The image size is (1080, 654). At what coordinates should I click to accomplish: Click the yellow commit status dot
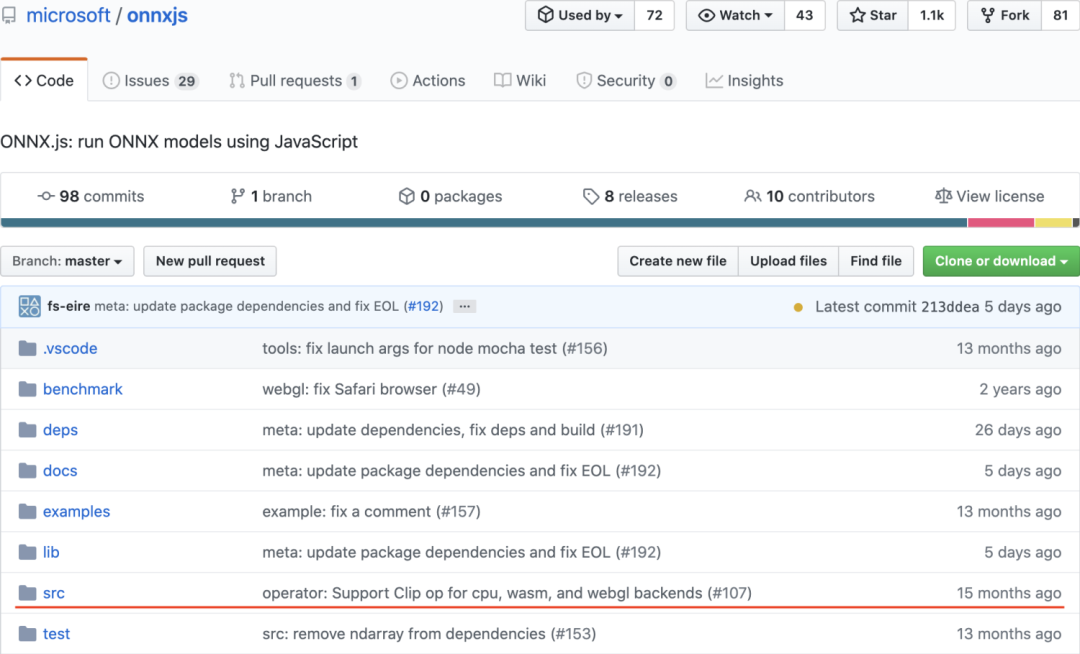point(798,307)
